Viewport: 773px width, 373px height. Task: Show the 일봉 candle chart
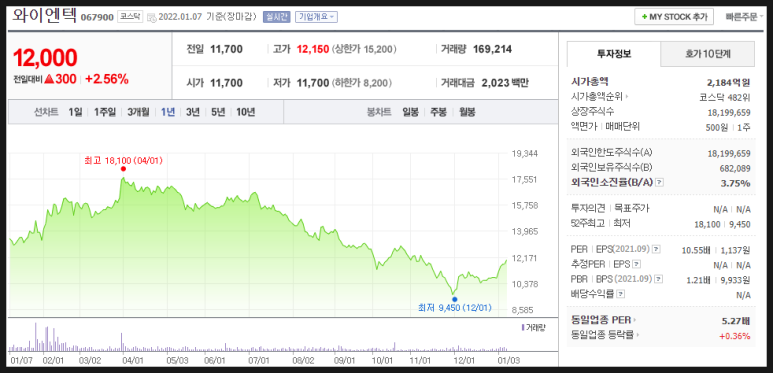coord(410,112)
